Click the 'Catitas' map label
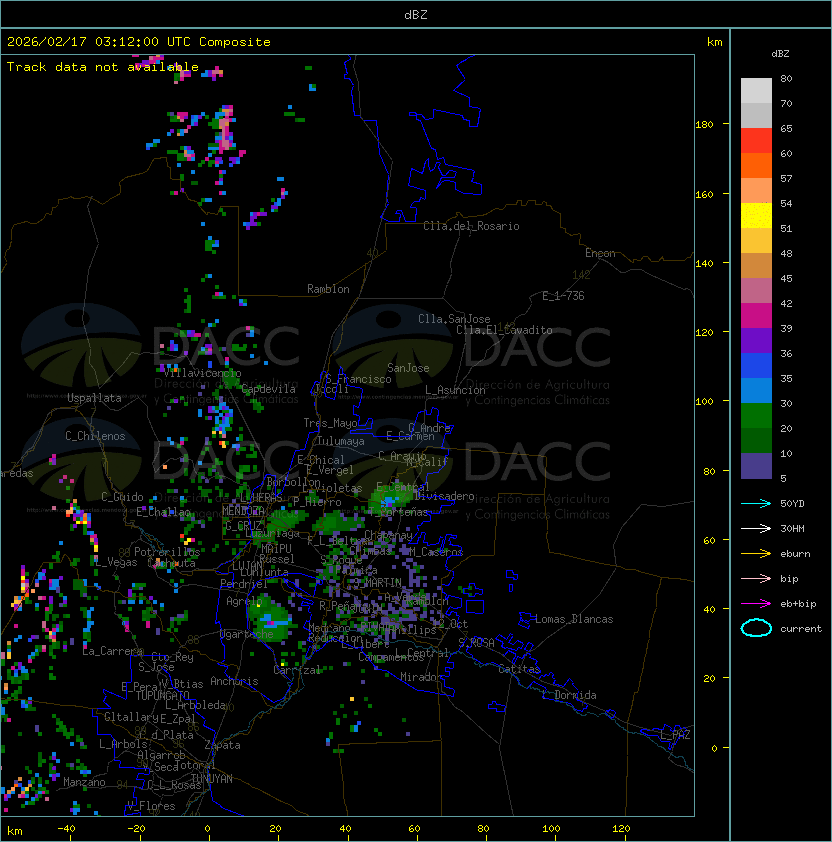 coord(519,669)
